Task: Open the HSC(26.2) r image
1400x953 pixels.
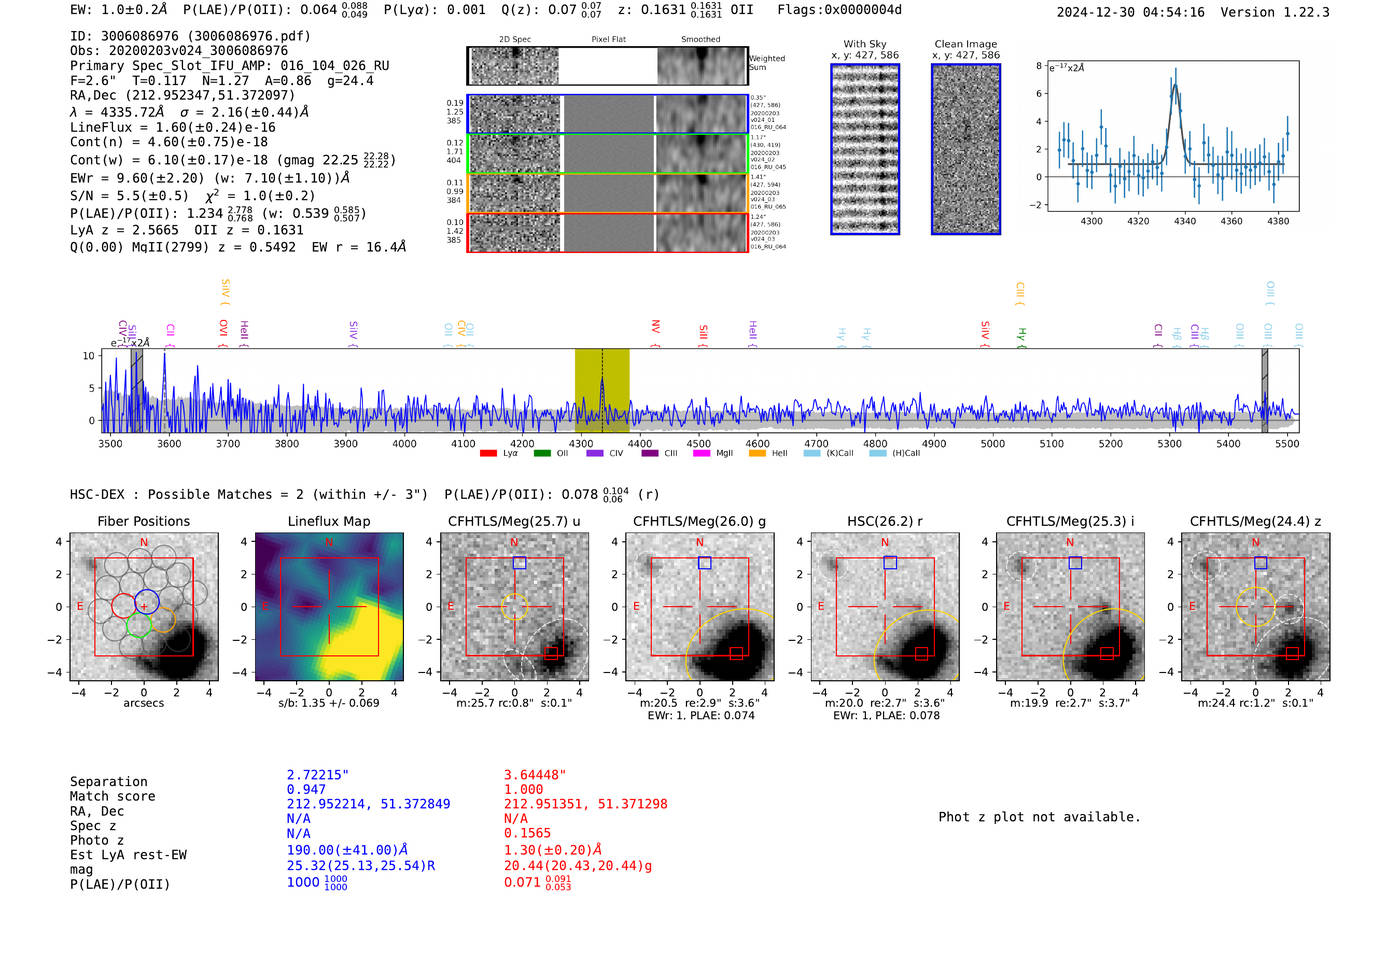Action: pyautogui.click(x=885, y=607)
